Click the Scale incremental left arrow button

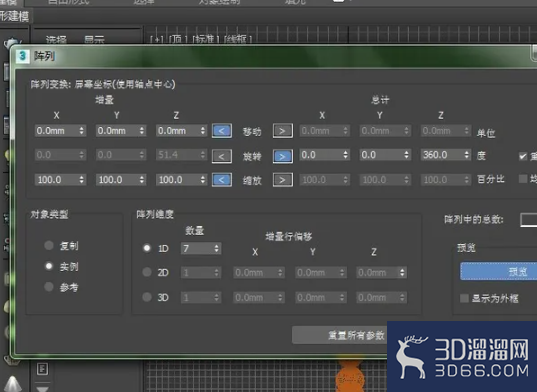(222, 180)
